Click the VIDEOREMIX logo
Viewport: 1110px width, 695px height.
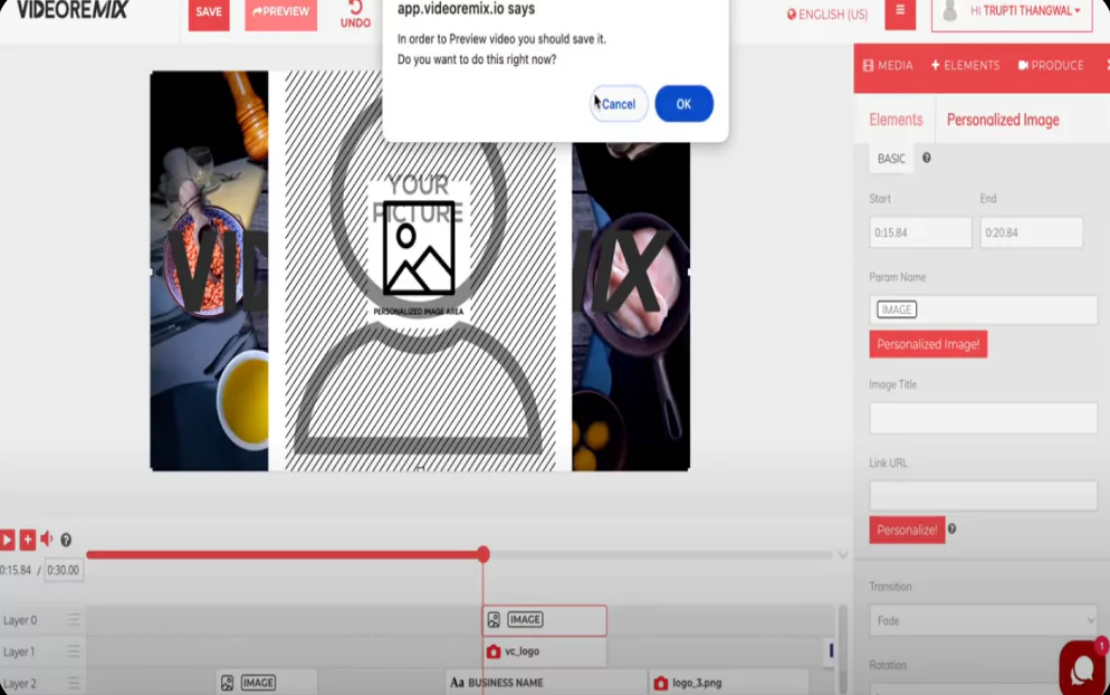pyautogui.click(x=72, y=10)
